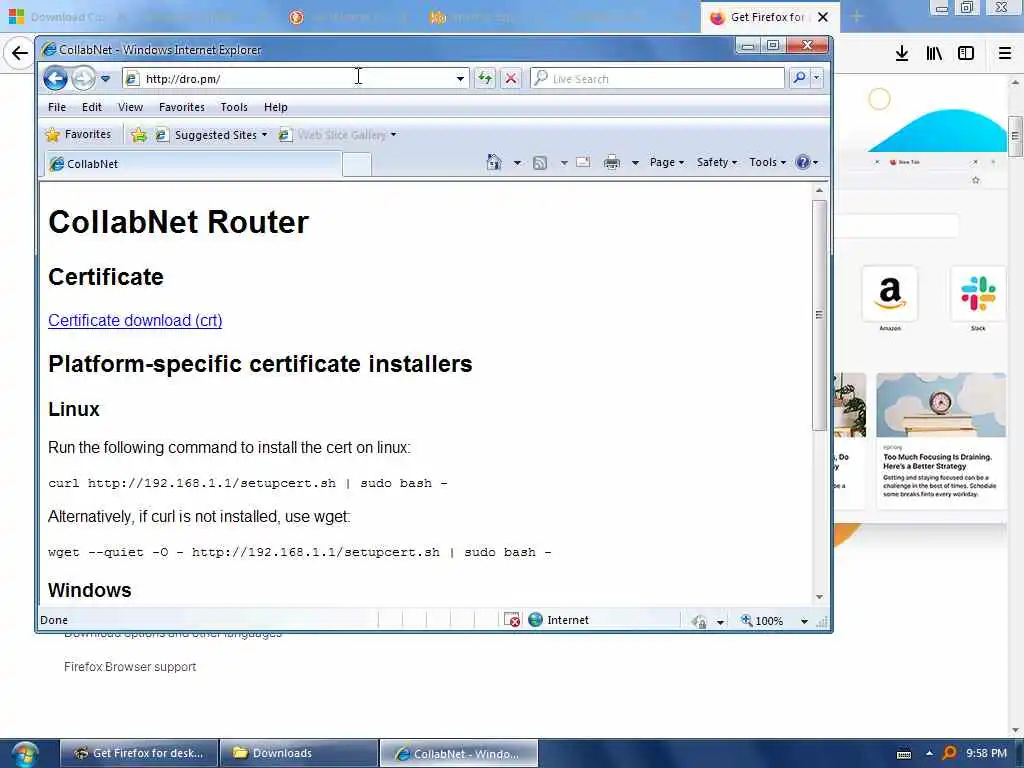Click the Internet Explorer Forward button

(83, 79)
